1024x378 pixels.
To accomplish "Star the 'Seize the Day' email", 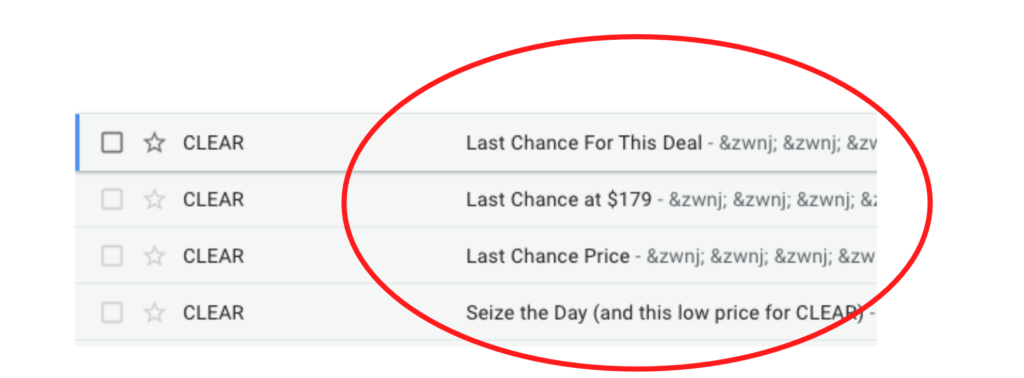I will pyautogui.click(x=154, y=313).
